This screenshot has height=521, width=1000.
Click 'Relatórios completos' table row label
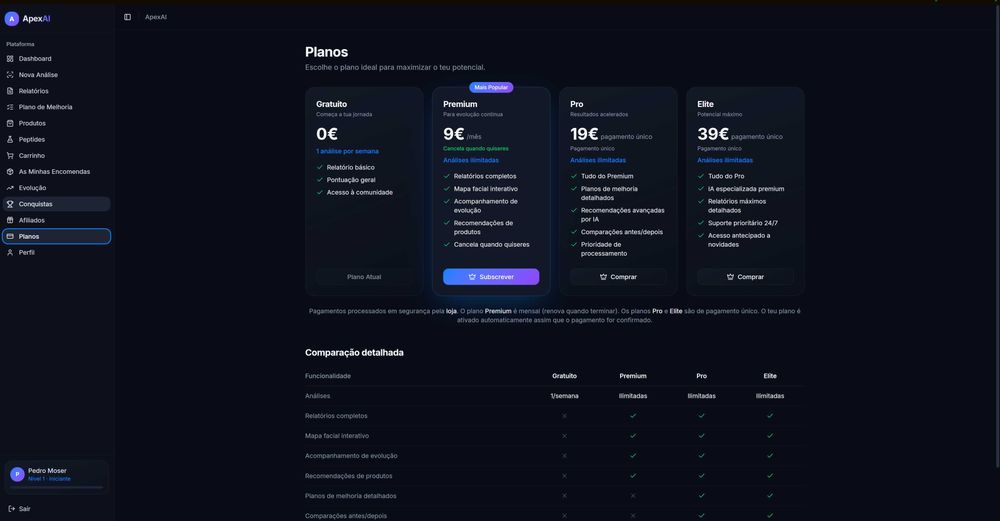click(336, 416)
